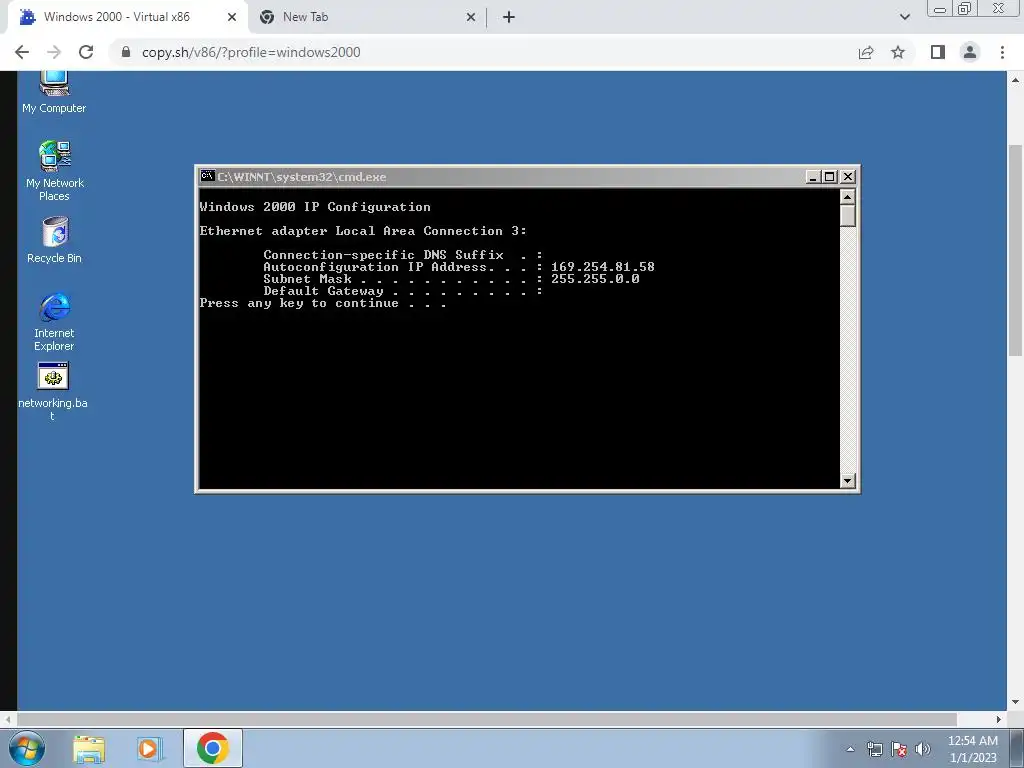Screen dimensions: 1024x768
Task: Toggle the browser side panel
Action: 938,52
